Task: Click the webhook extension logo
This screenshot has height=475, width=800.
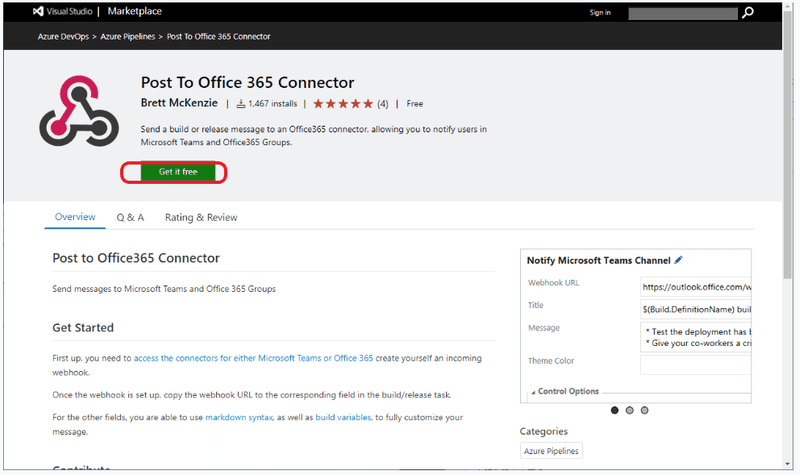Action: click(x=79, y=111)
